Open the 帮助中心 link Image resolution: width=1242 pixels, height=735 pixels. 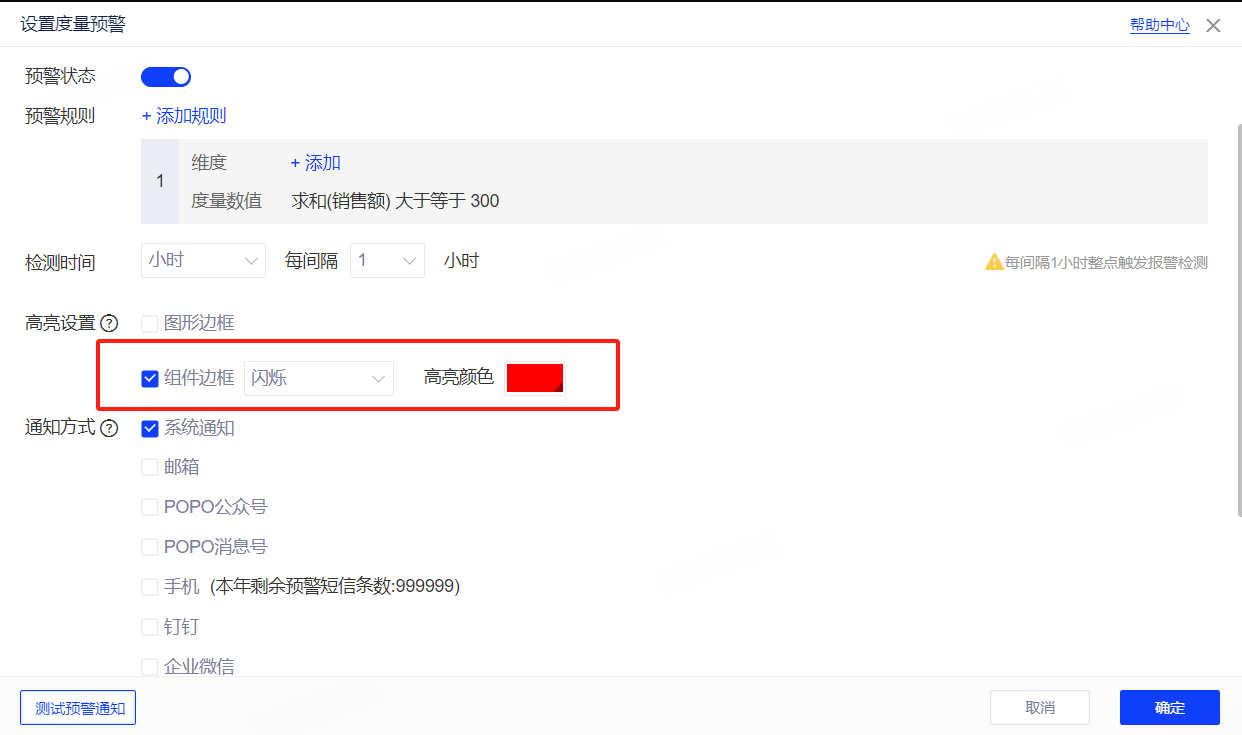click(x=1159, y=26)
